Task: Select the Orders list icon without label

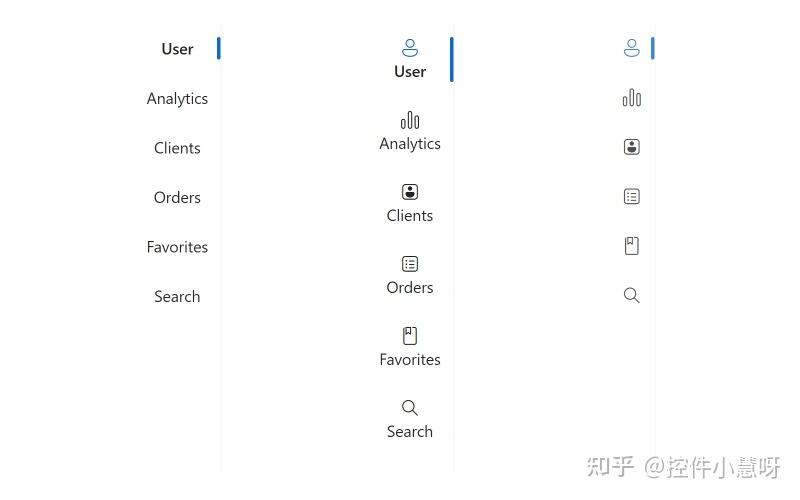Action: [631, 197]
